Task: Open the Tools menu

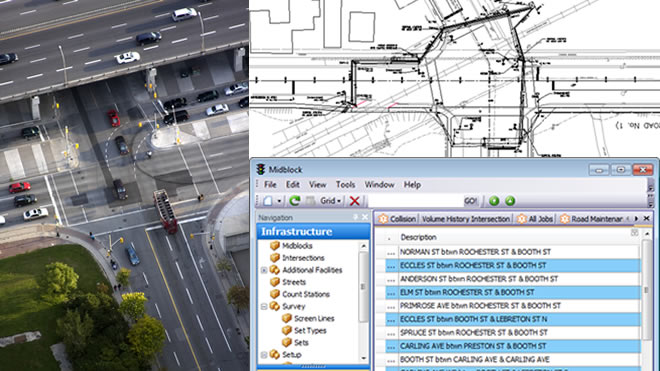Action: (345, 184)
